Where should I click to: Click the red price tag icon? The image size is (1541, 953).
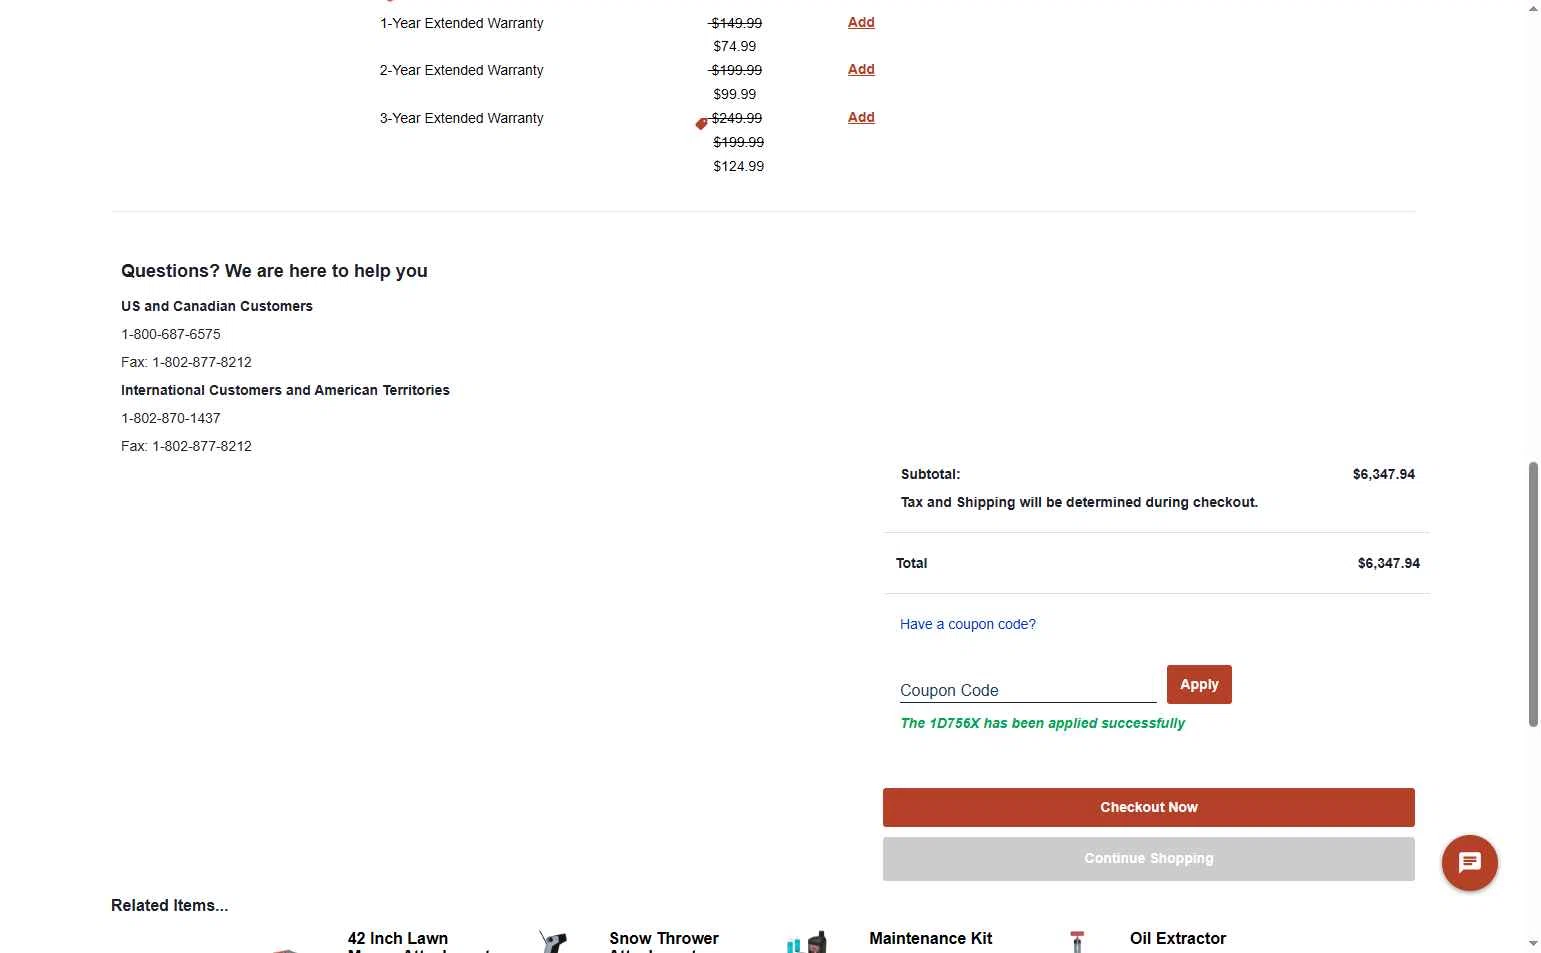701,124
